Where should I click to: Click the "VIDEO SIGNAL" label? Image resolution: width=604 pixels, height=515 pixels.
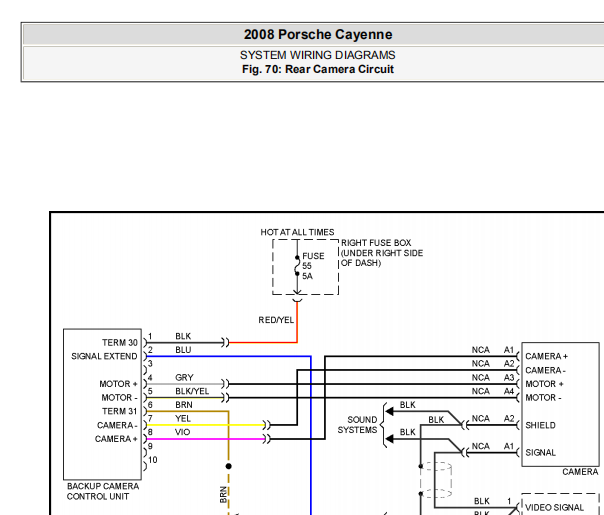[554, 508]
